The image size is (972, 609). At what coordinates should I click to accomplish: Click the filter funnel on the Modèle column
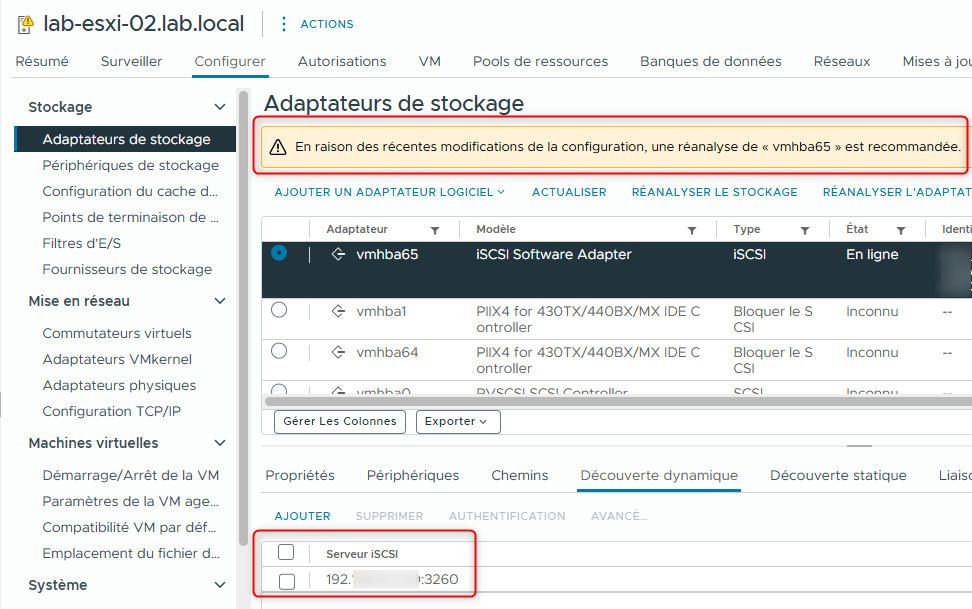pos(691,229)
